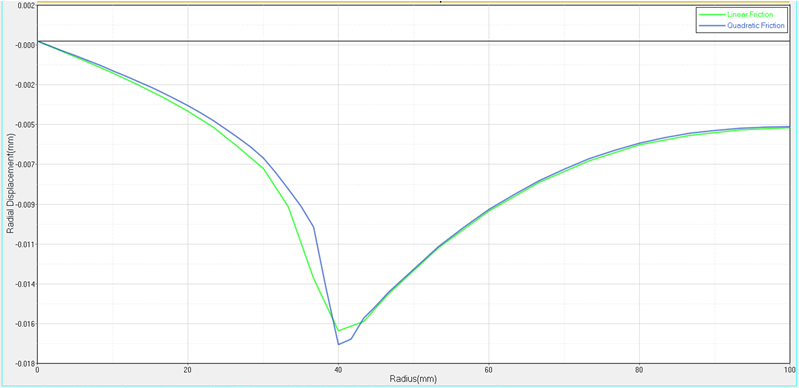Select the Radius(mm) axis title
Viewport: 799px width, 388px height.
pos(413,379)
